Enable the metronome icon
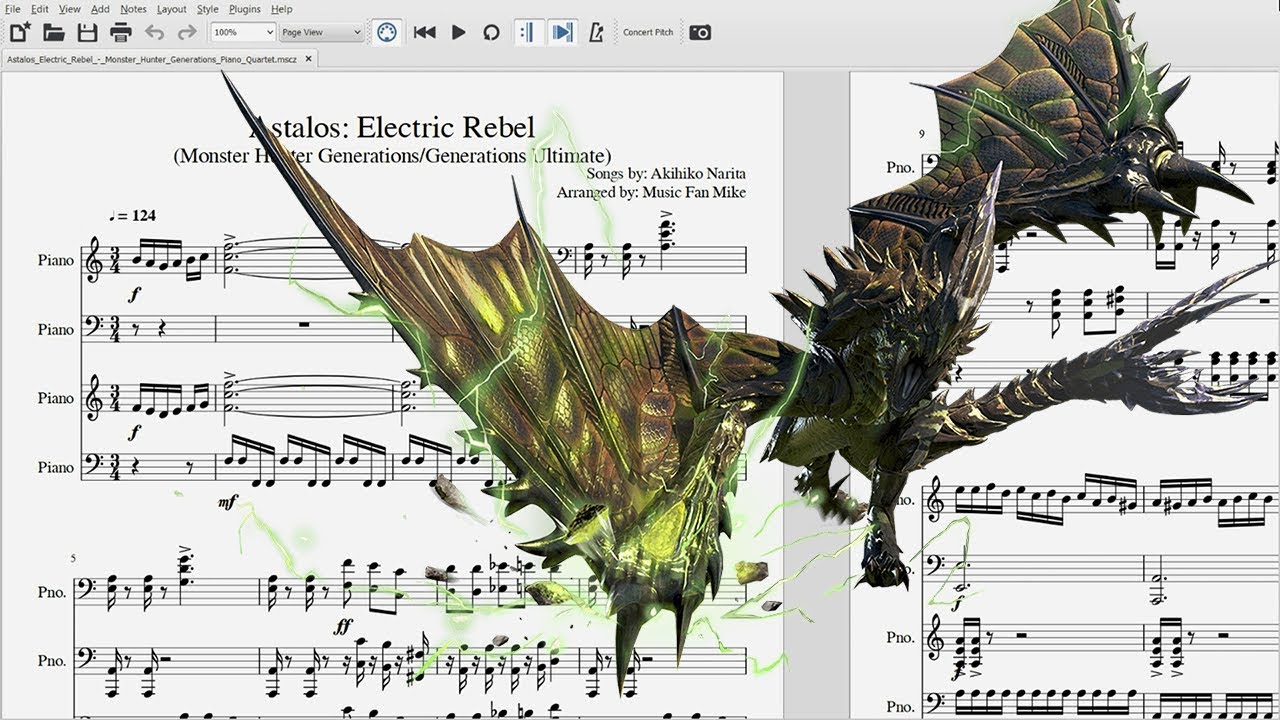The width and height of the screenshot is (1280, 720). [596, 32]
